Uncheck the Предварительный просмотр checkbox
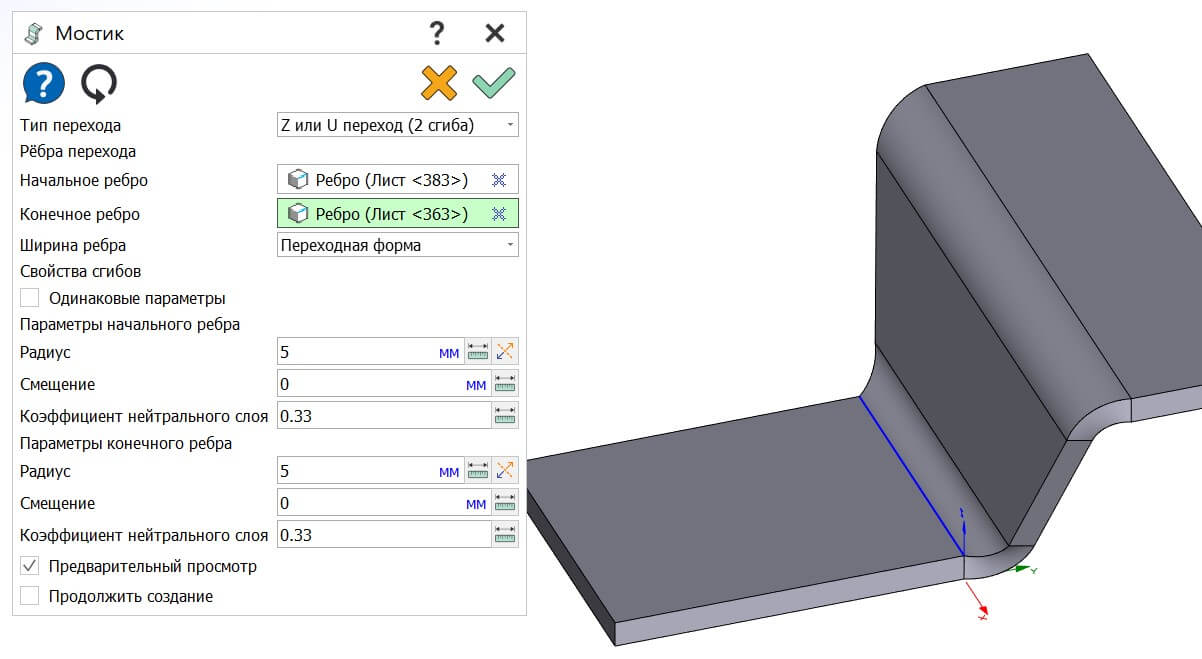Screen dimensions: 1202x659 pyautogui.click(x=30, y=566)
